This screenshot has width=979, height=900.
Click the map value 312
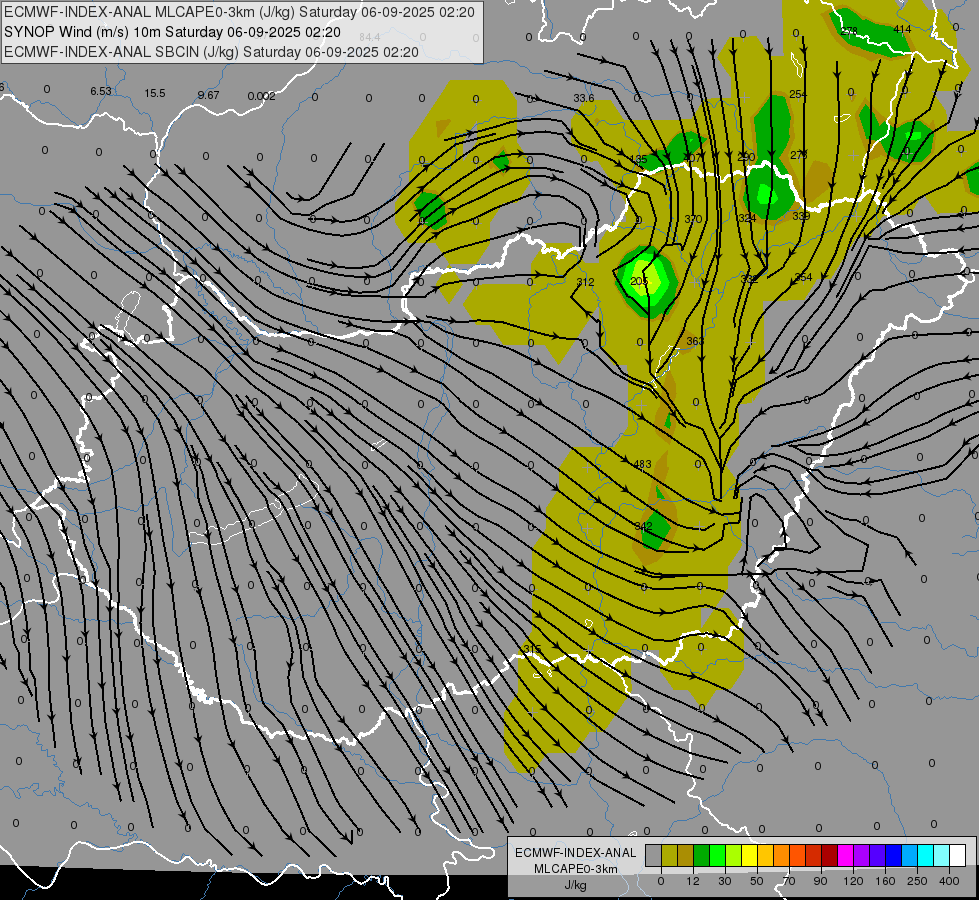585,282
